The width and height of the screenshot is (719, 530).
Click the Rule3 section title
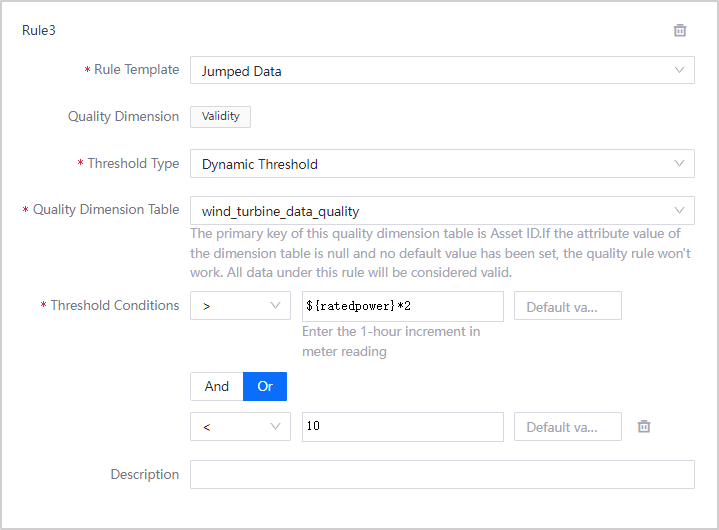click(x=39, y=30)
